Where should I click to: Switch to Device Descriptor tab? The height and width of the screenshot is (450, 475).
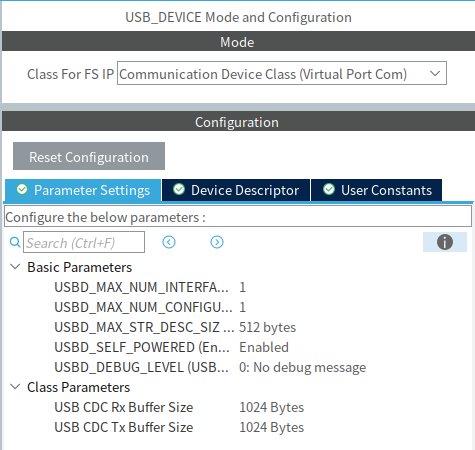click(x=236, y=190)
